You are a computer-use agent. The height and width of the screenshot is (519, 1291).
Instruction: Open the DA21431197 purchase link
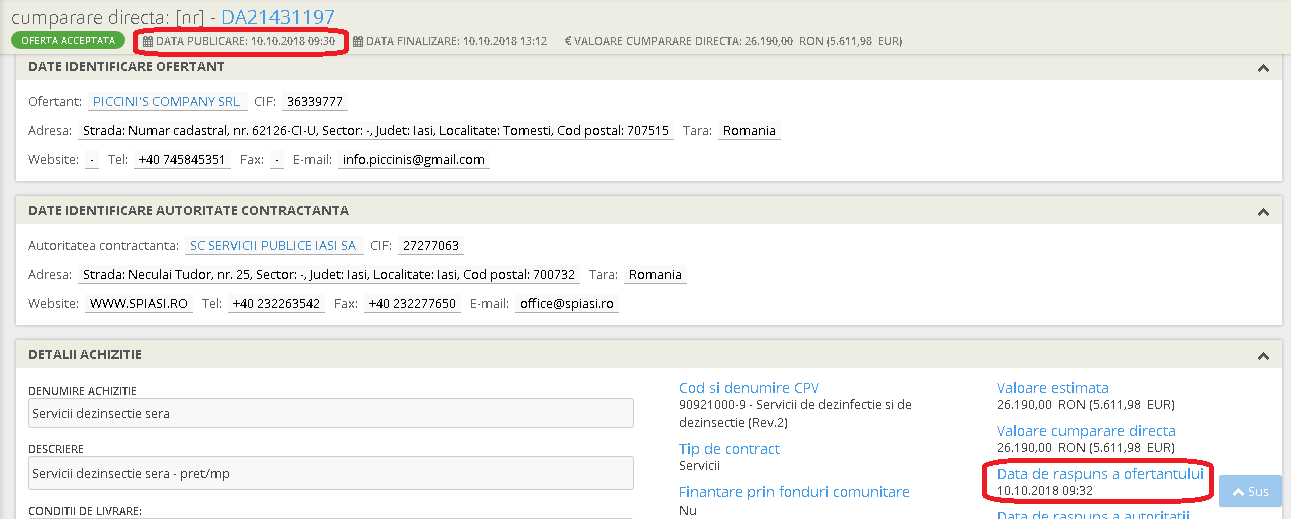point(278,16)
